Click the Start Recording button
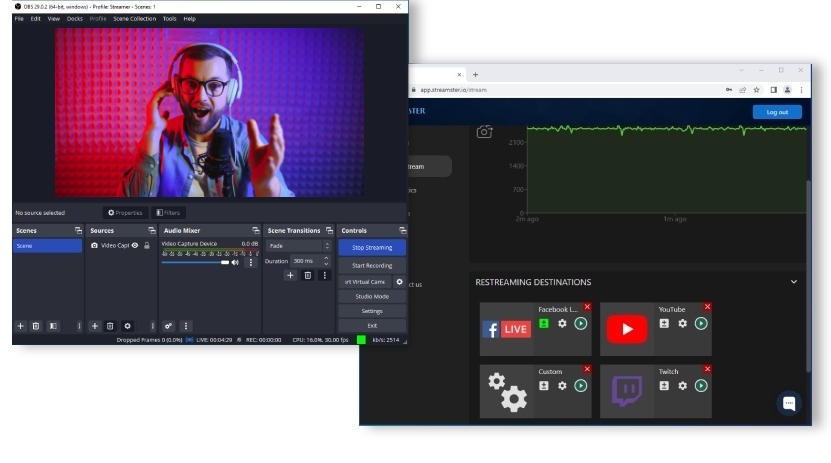This screenshot has width=831, height=463. (x=372, y=265)
